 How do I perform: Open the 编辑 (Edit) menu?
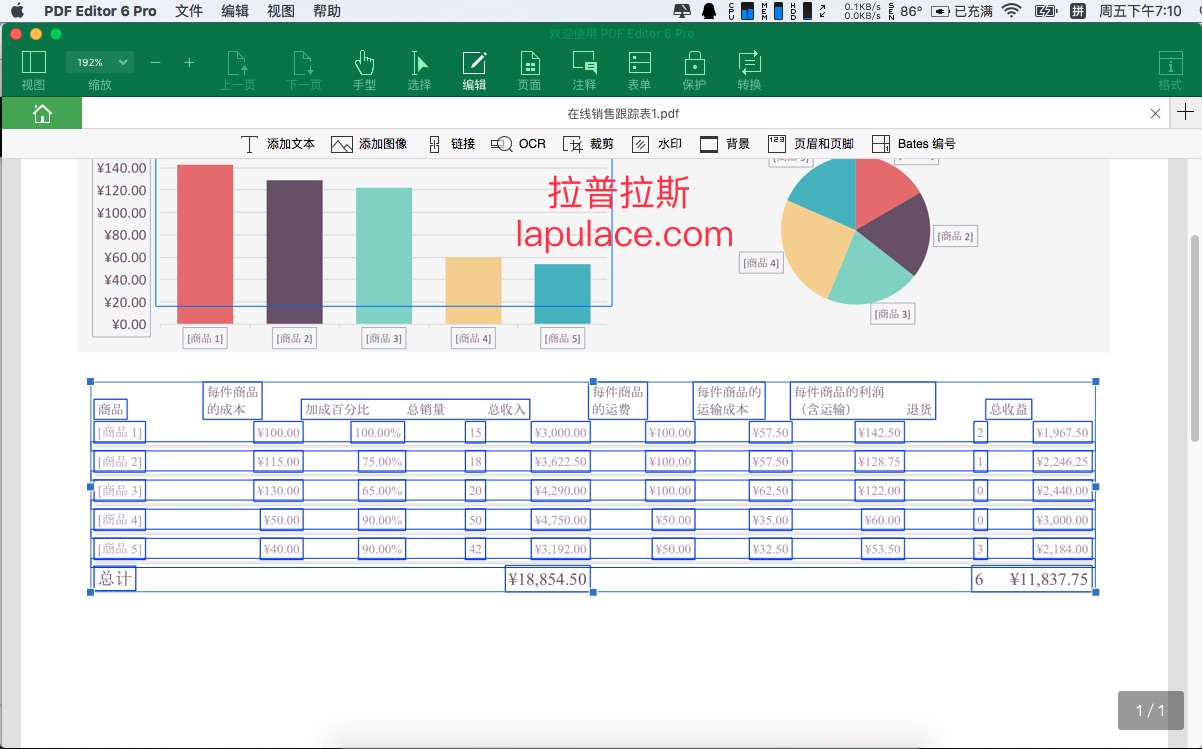tap(235, 11)
